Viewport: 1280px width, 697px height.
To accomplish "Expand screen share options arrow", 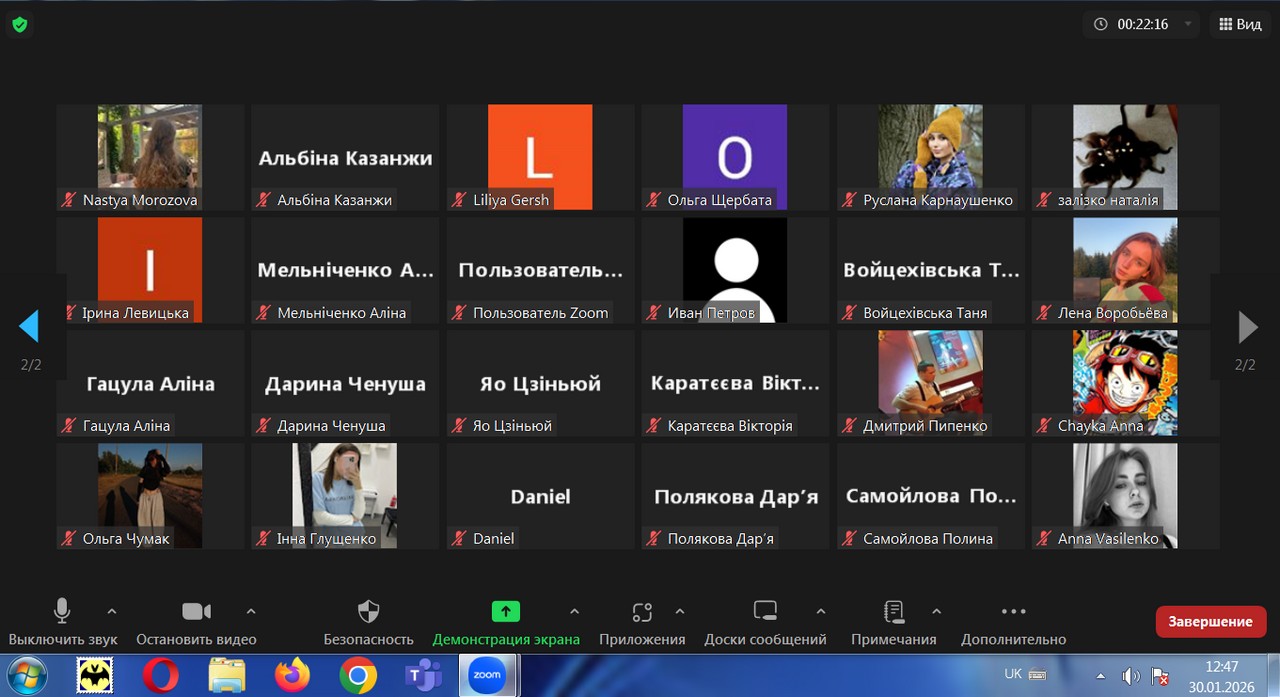I will [574, 611].
